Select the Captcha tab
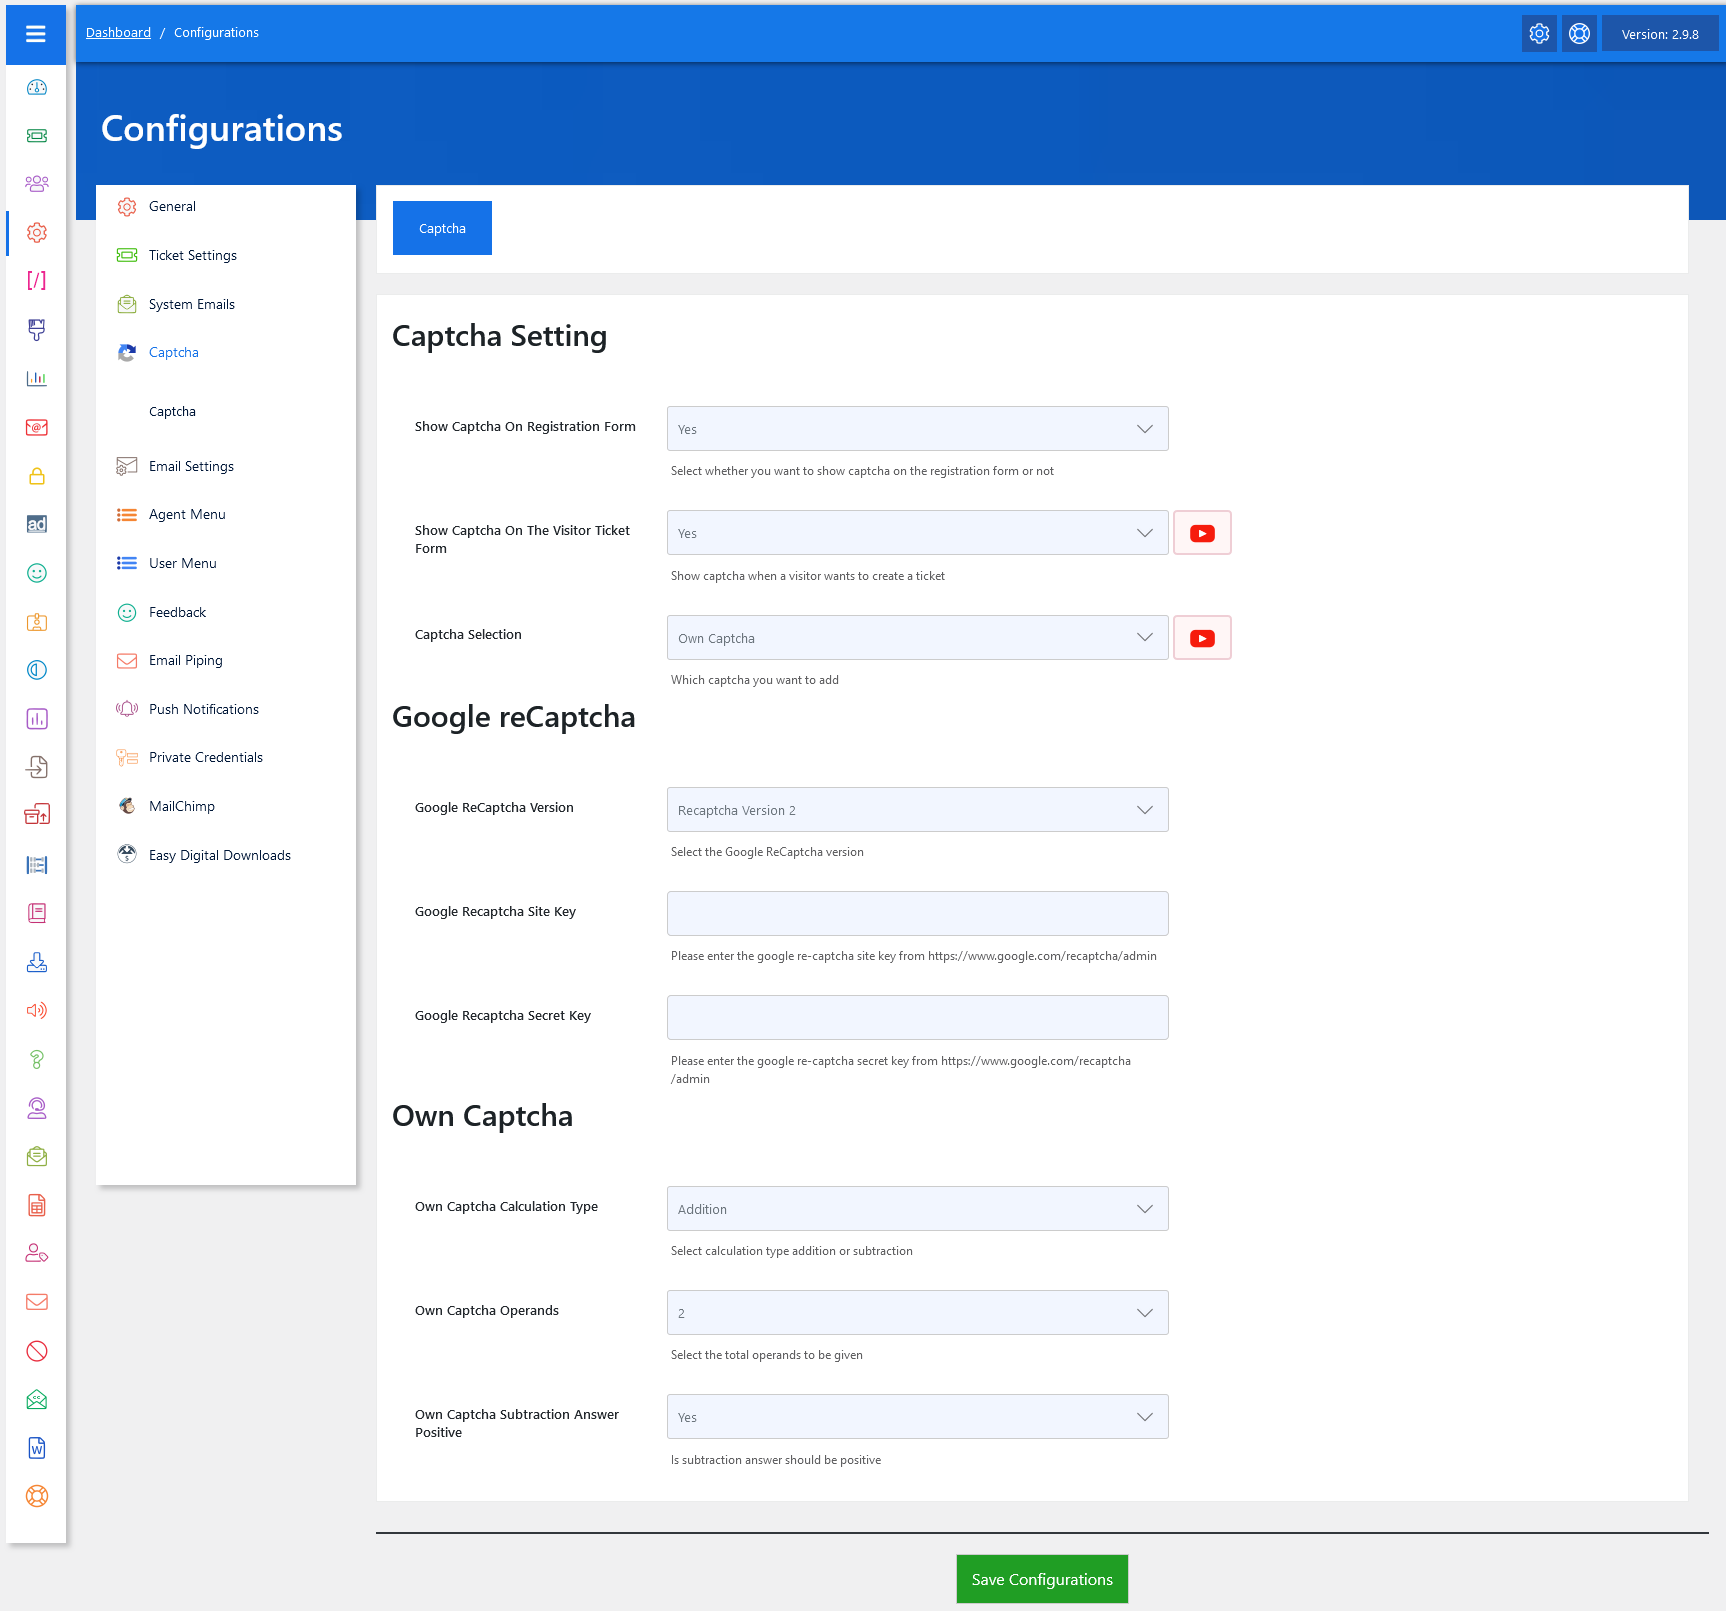1726x1611 pixels. point(442,228)
